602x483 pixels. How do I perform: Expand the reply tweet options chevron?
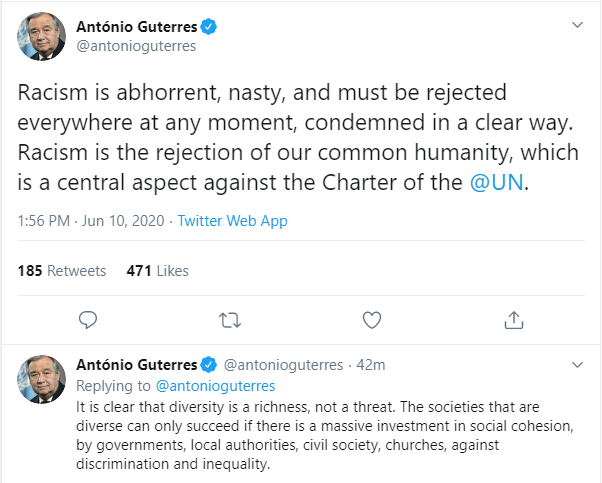coord(577,365)
